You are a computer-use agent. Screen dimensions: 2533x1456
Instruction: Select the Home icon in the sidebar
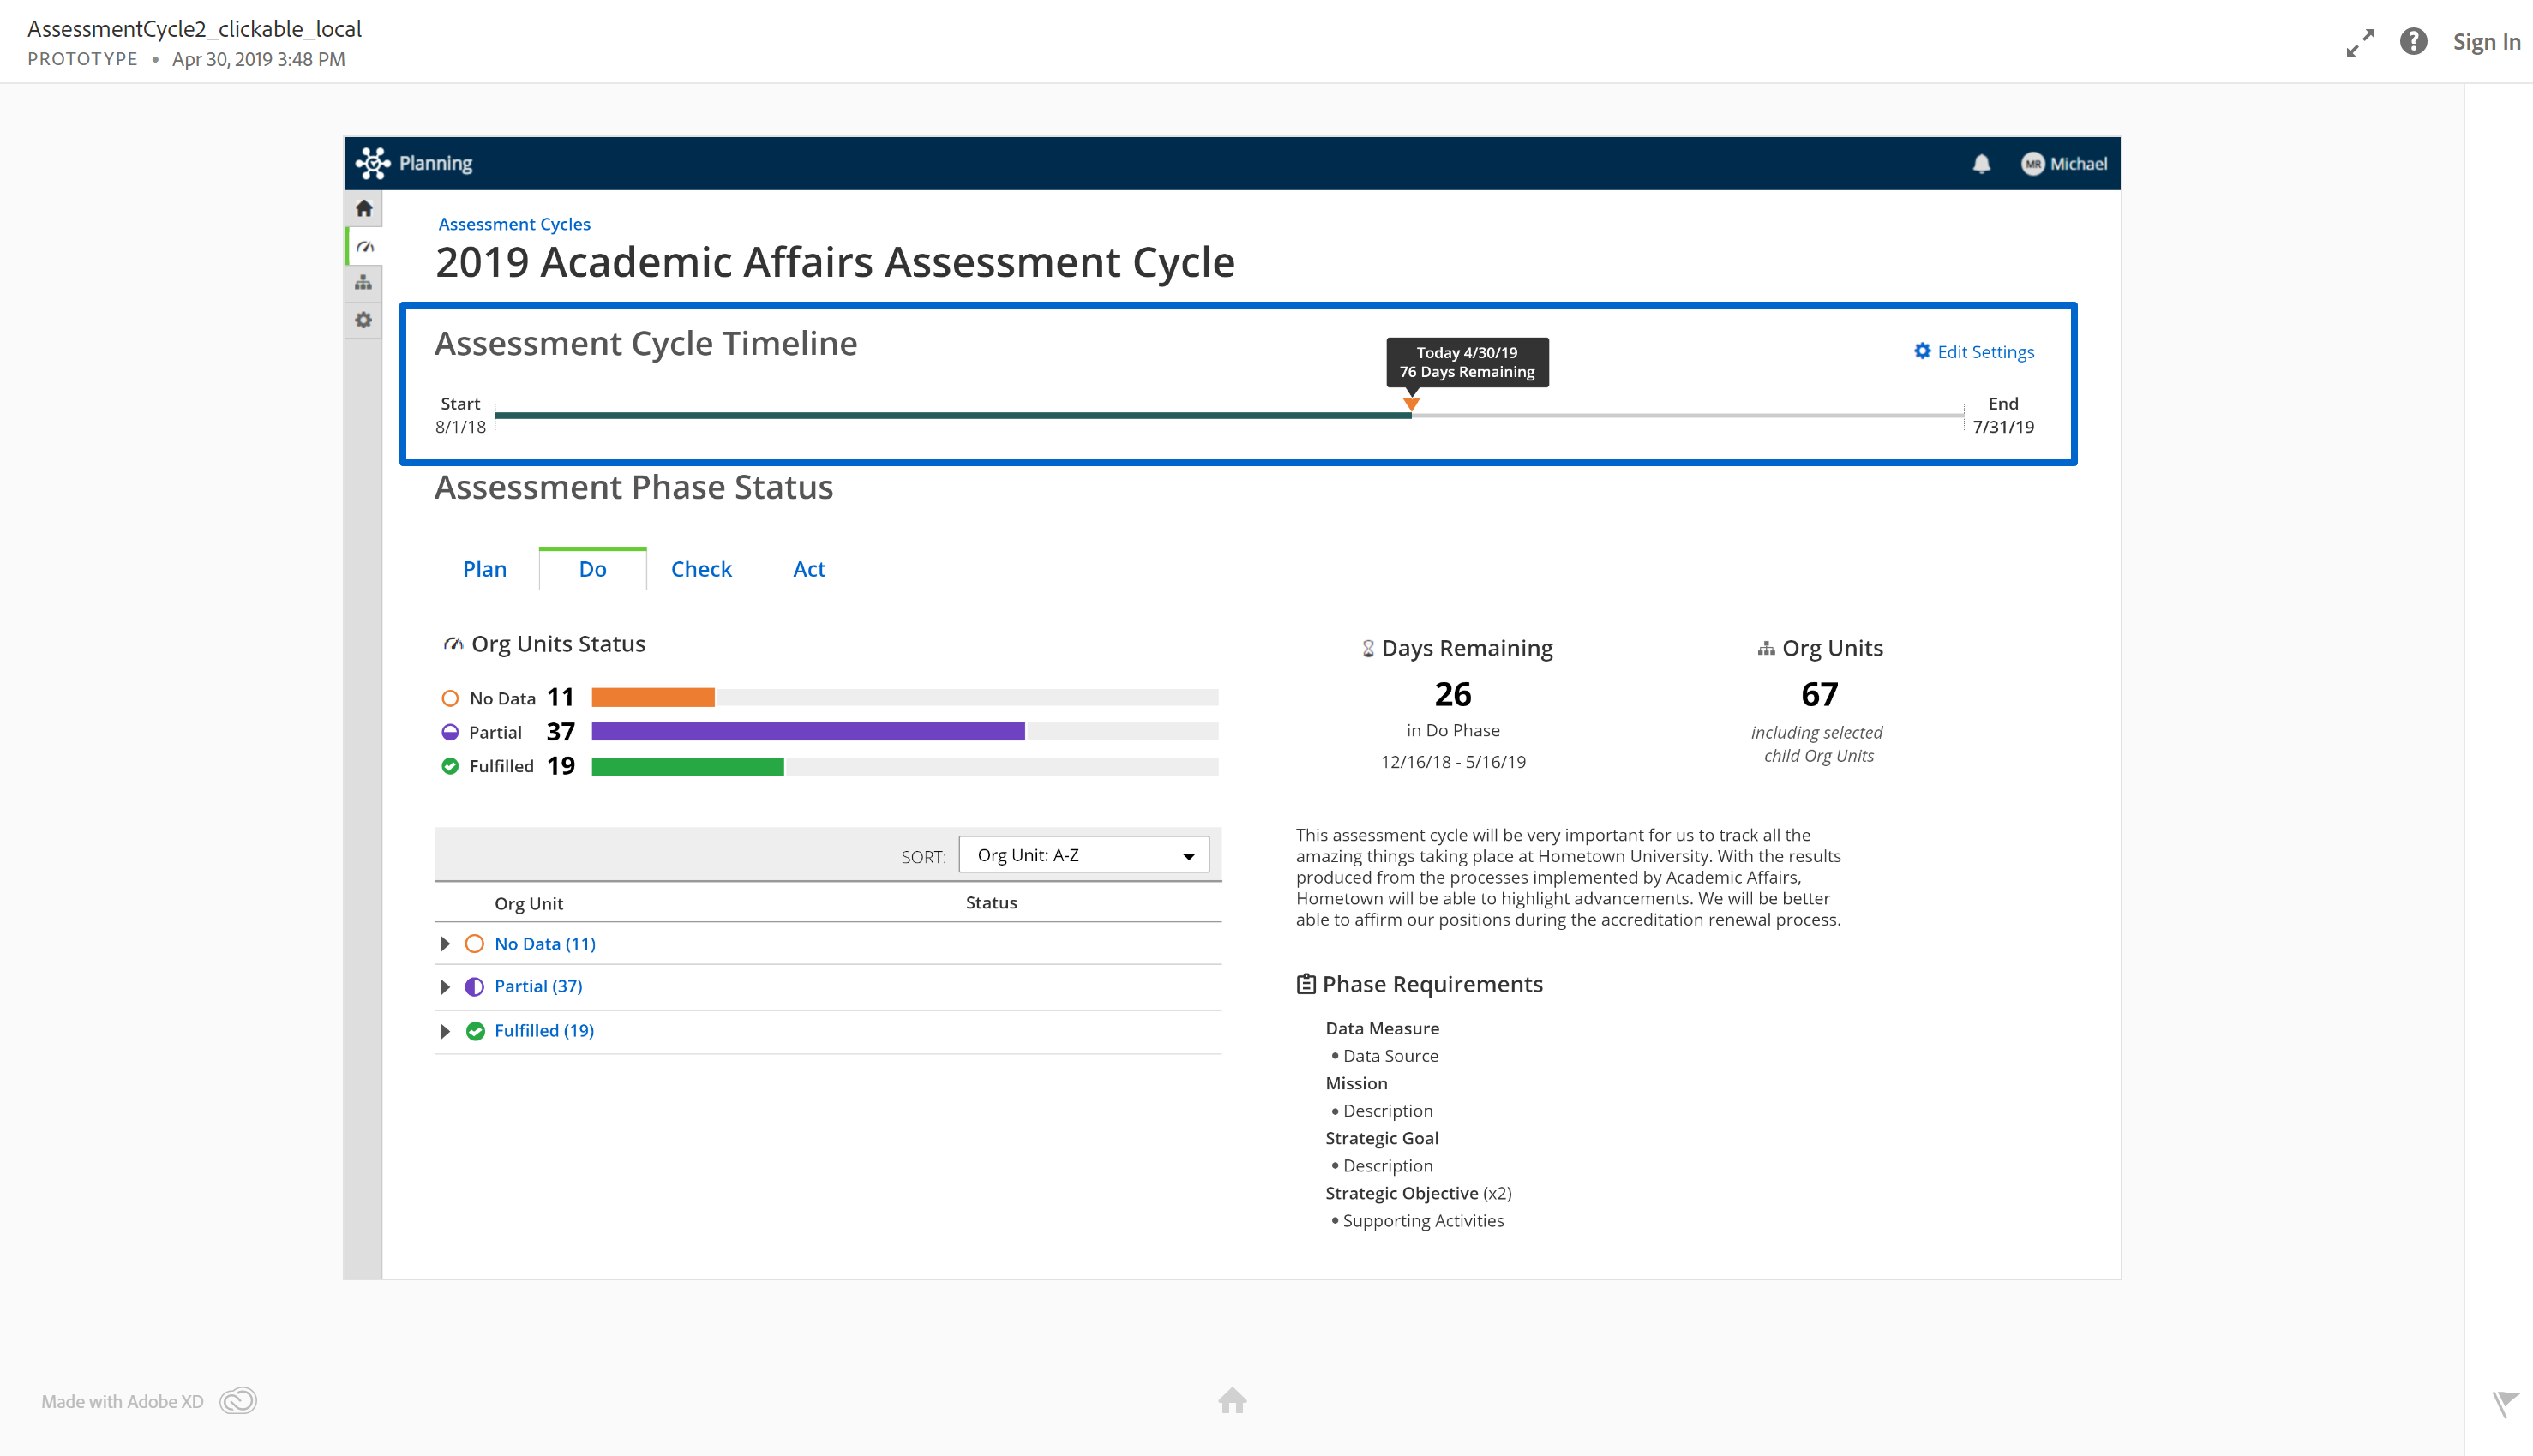364,208
